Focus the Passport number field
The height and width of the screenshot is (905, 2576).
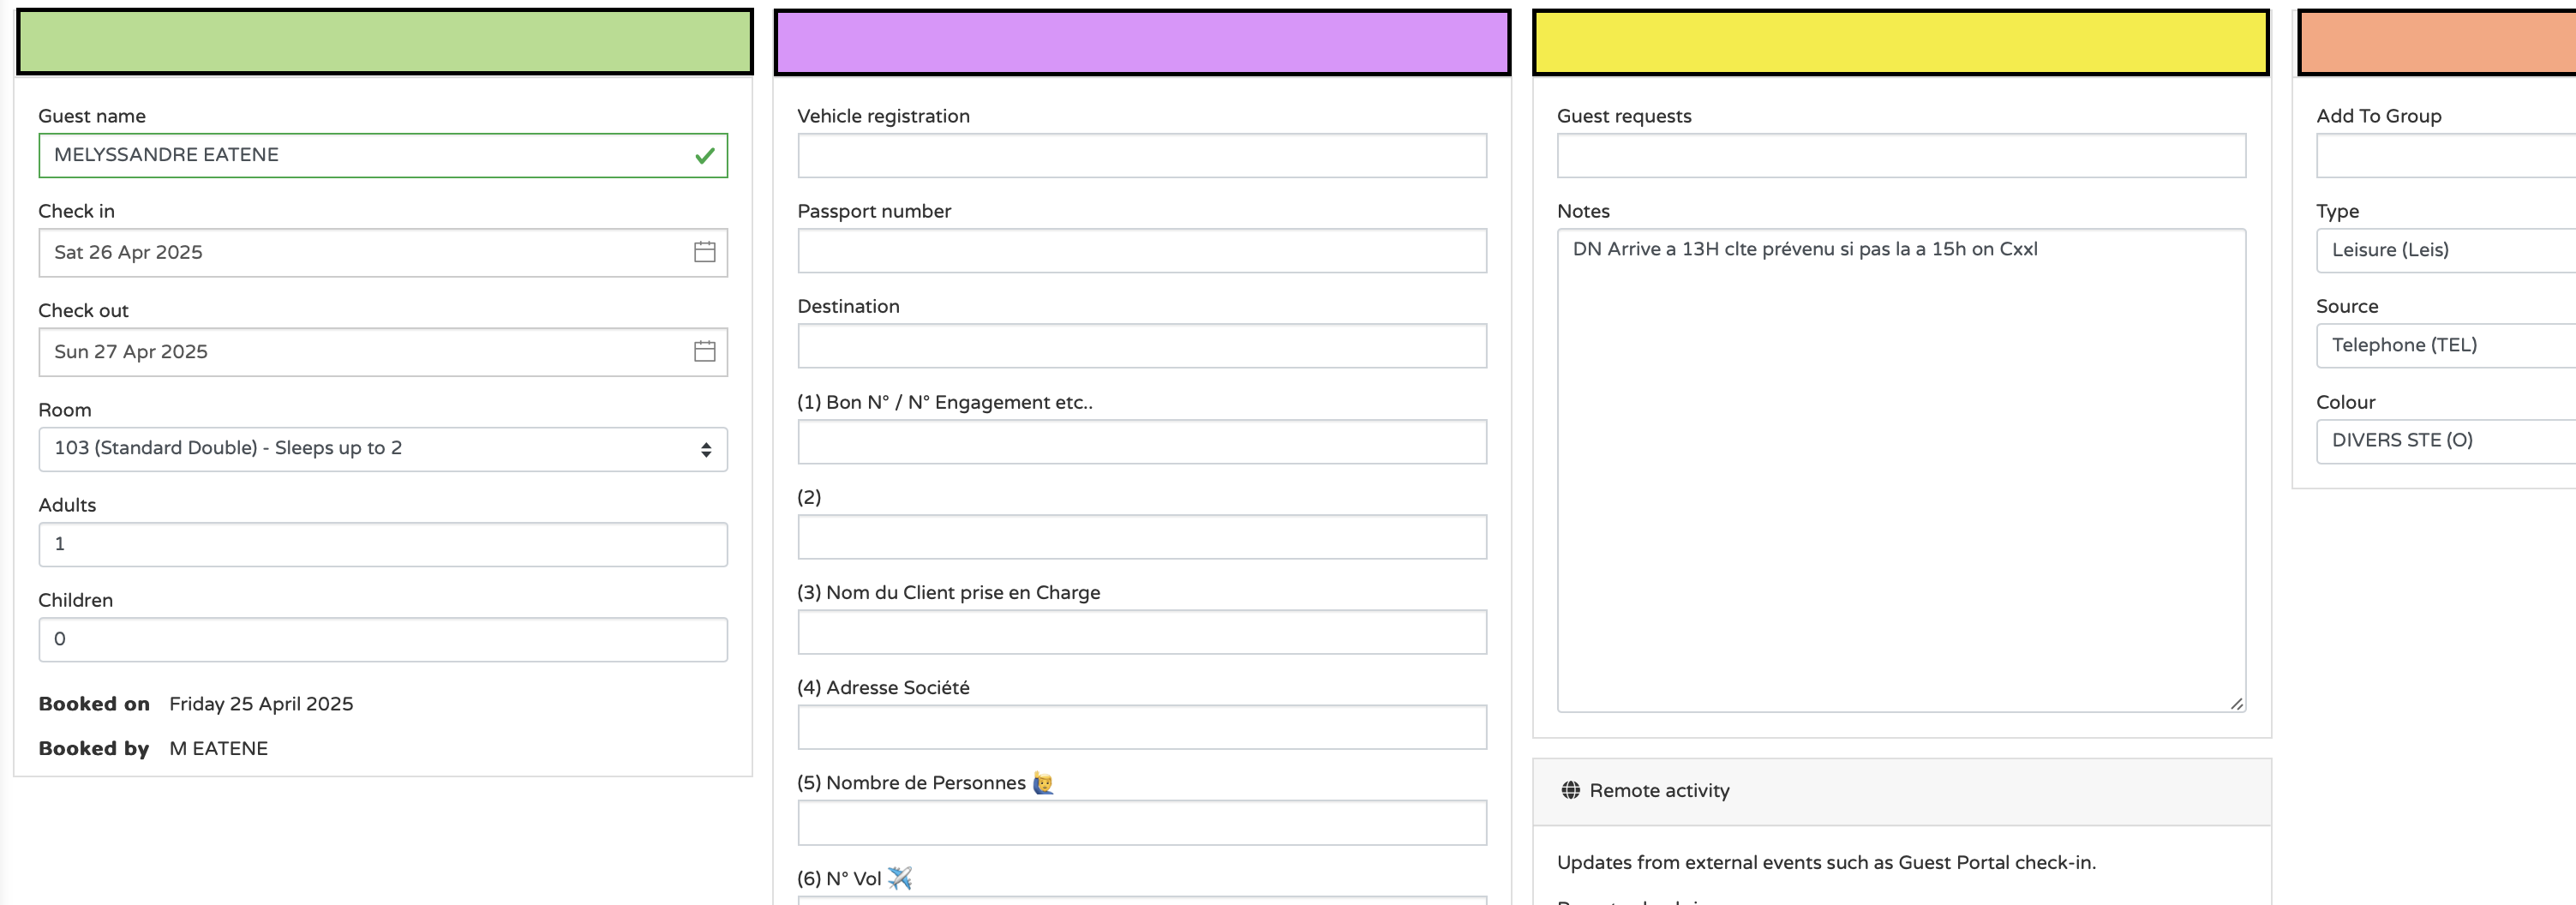coord(1142,251)
